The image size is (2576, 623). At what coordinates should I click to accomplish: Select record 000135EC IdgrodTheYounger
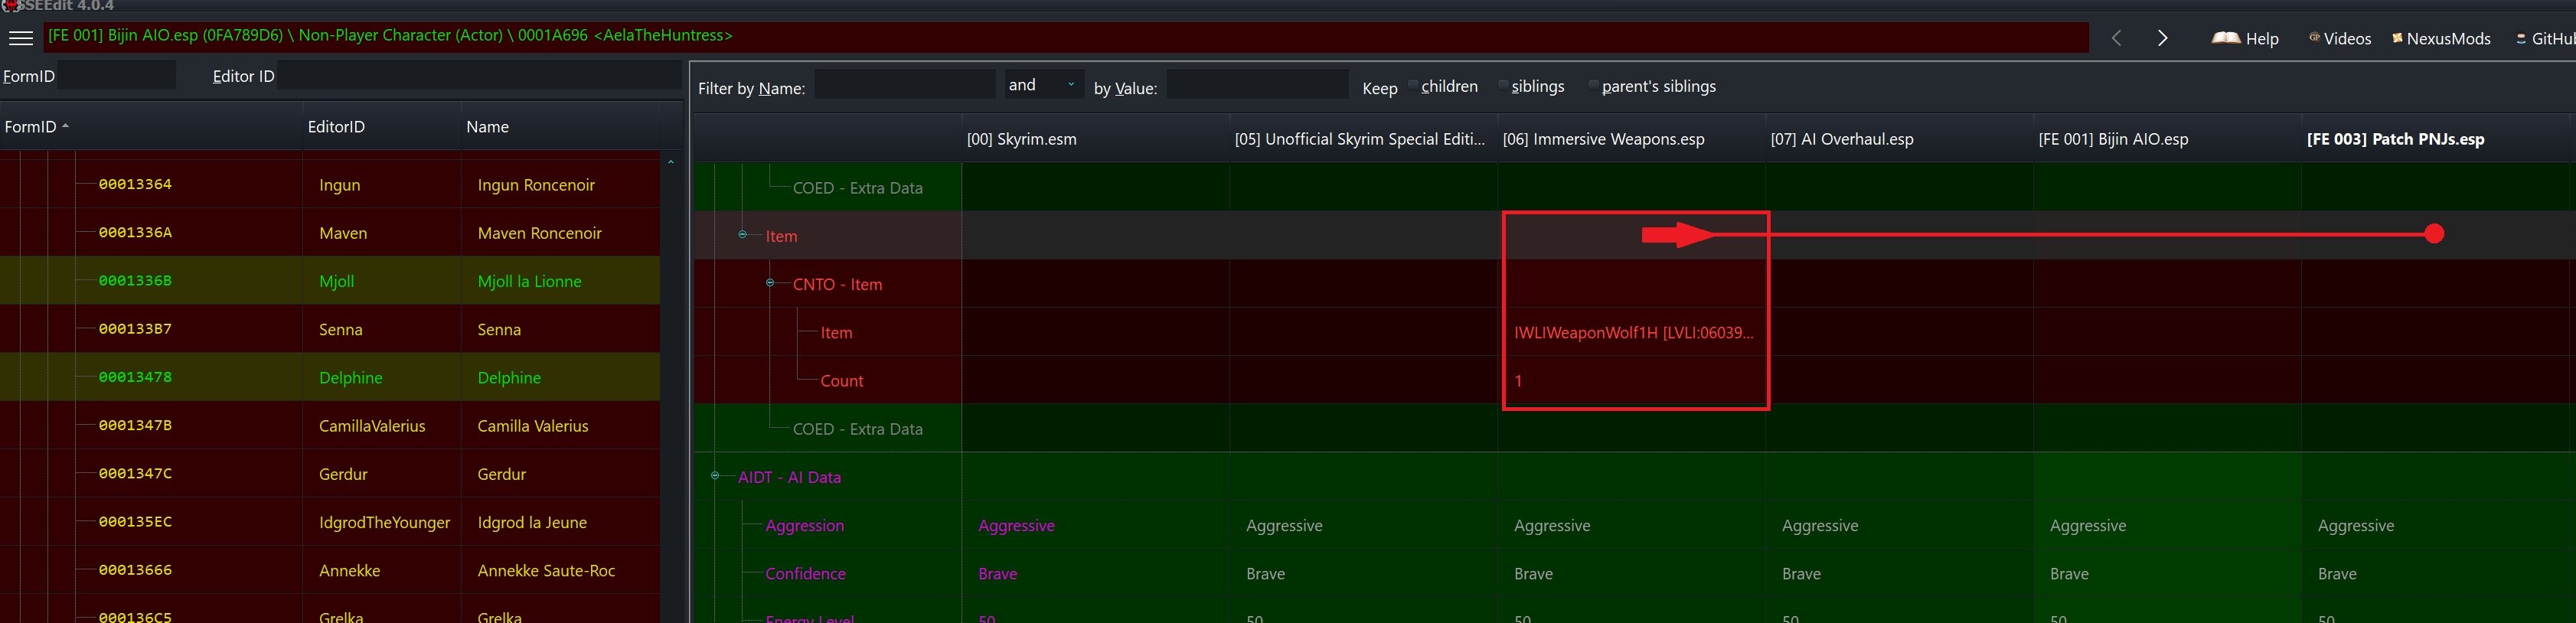[x=330, y=522]
